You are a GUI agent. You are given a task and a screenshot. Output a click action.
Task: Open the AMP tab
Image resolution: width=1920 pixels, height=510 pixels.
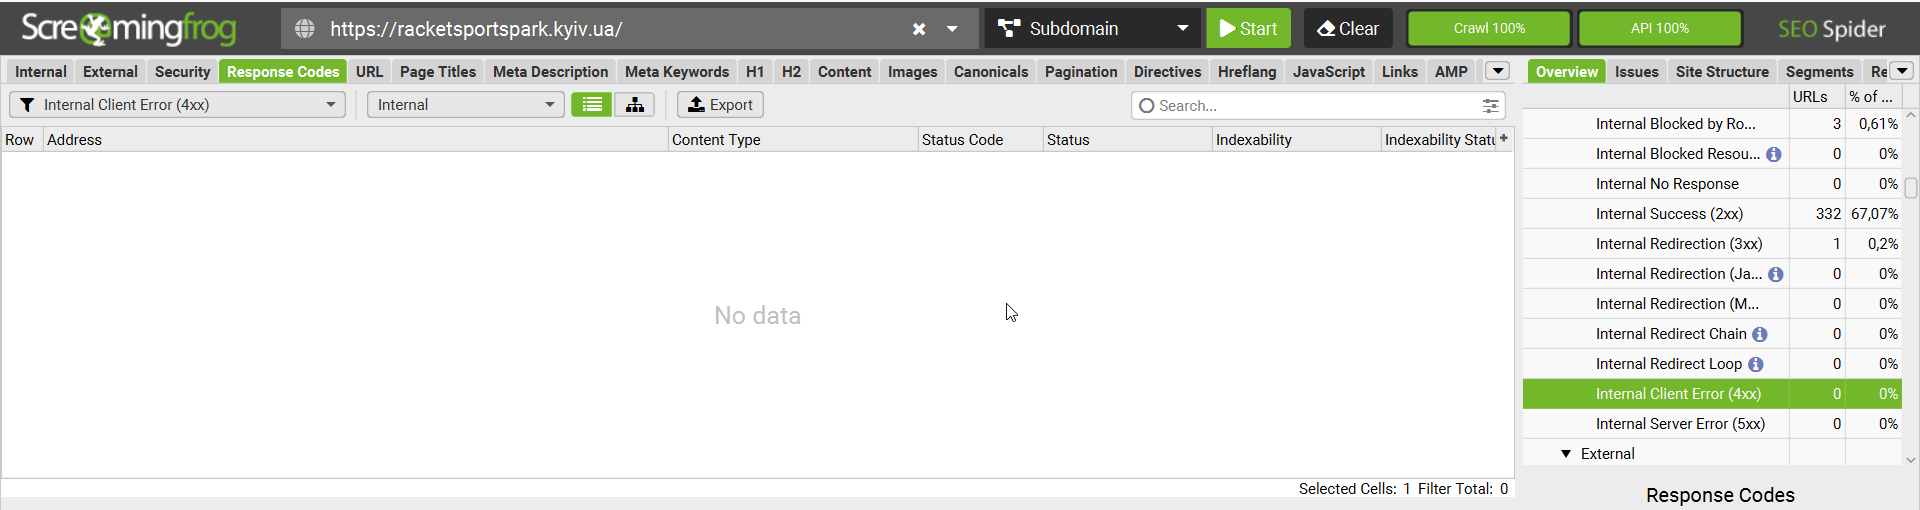click(x=1451, y=72)
